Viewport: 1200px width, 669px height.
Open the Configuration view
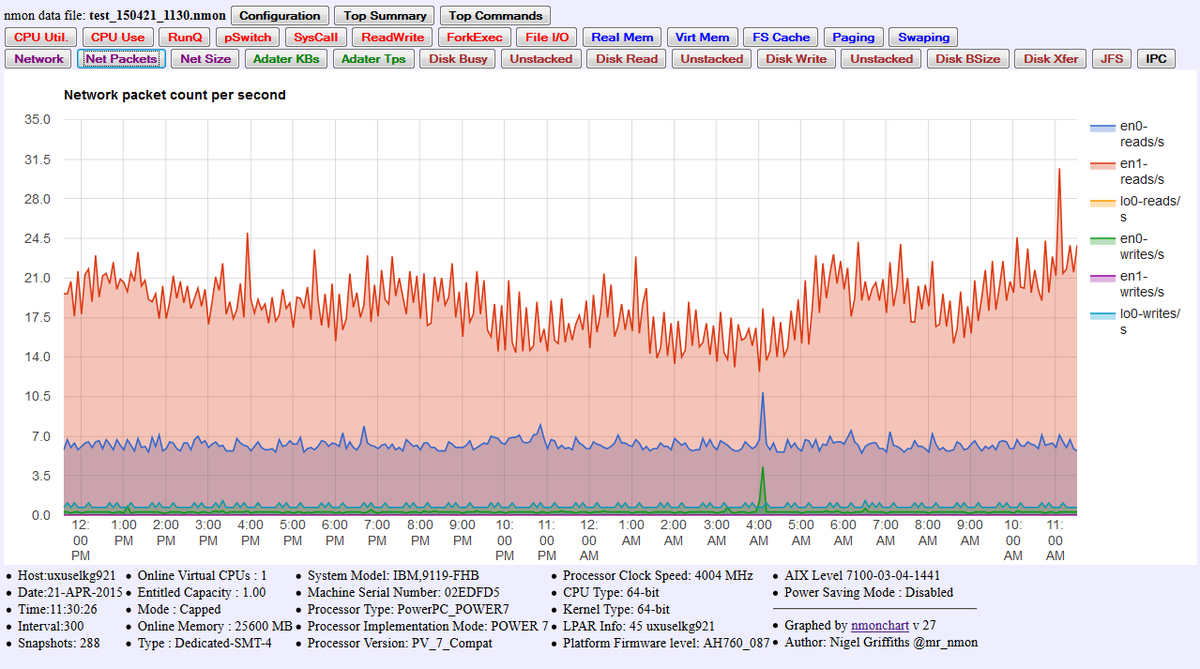coord(280,16)
